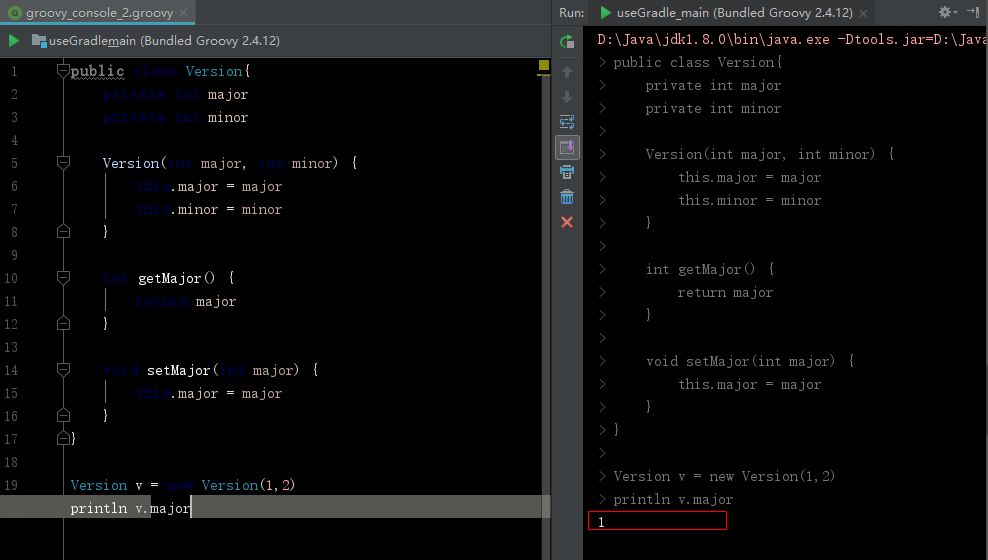This screenshot has height=560, width=988.
Task: Collapse the Version constructor fold on line 5
Action: 63,163
